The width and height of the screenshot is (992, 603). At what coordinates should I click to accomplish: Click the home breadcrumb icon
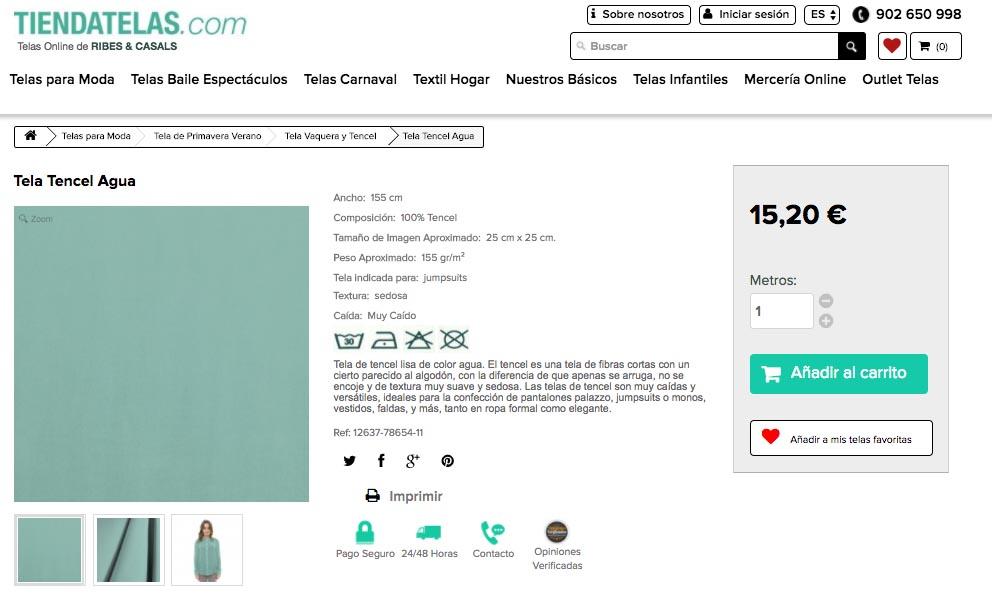coord(31,136)
